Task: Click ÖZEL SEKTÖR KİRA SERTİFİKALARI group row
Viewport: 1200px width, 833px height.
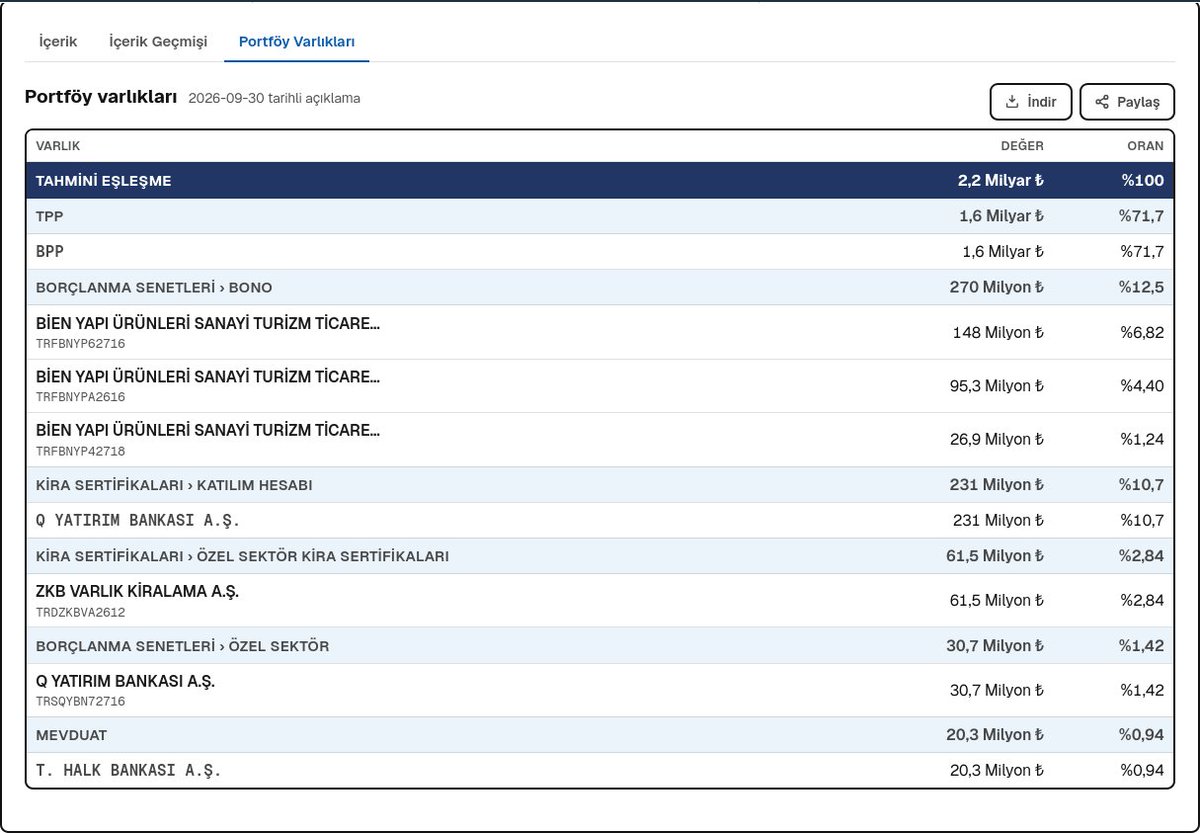Action: pyautogui.click(x=600, y=556)
